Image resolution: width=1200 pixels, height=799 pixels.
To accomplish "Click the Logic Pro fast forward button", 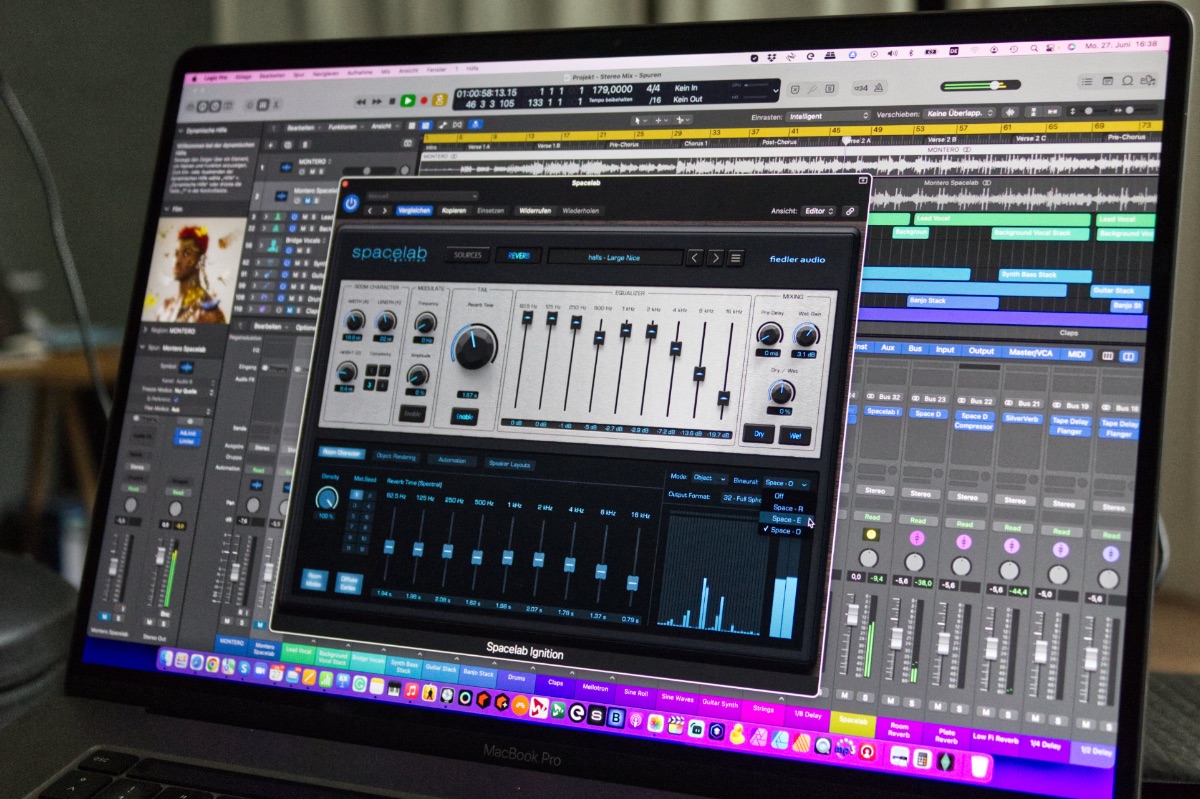I will coord(377,101).
